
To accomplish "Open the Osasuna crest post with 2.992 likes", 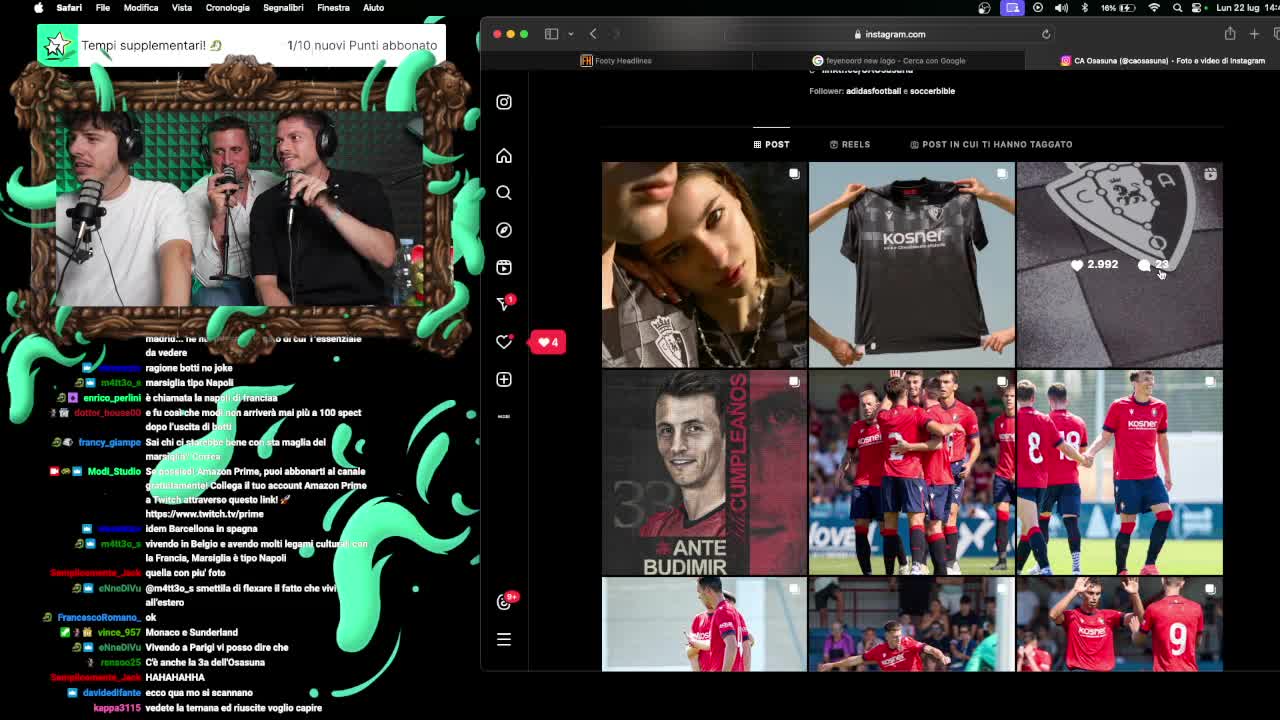I will coord(1119,265).
